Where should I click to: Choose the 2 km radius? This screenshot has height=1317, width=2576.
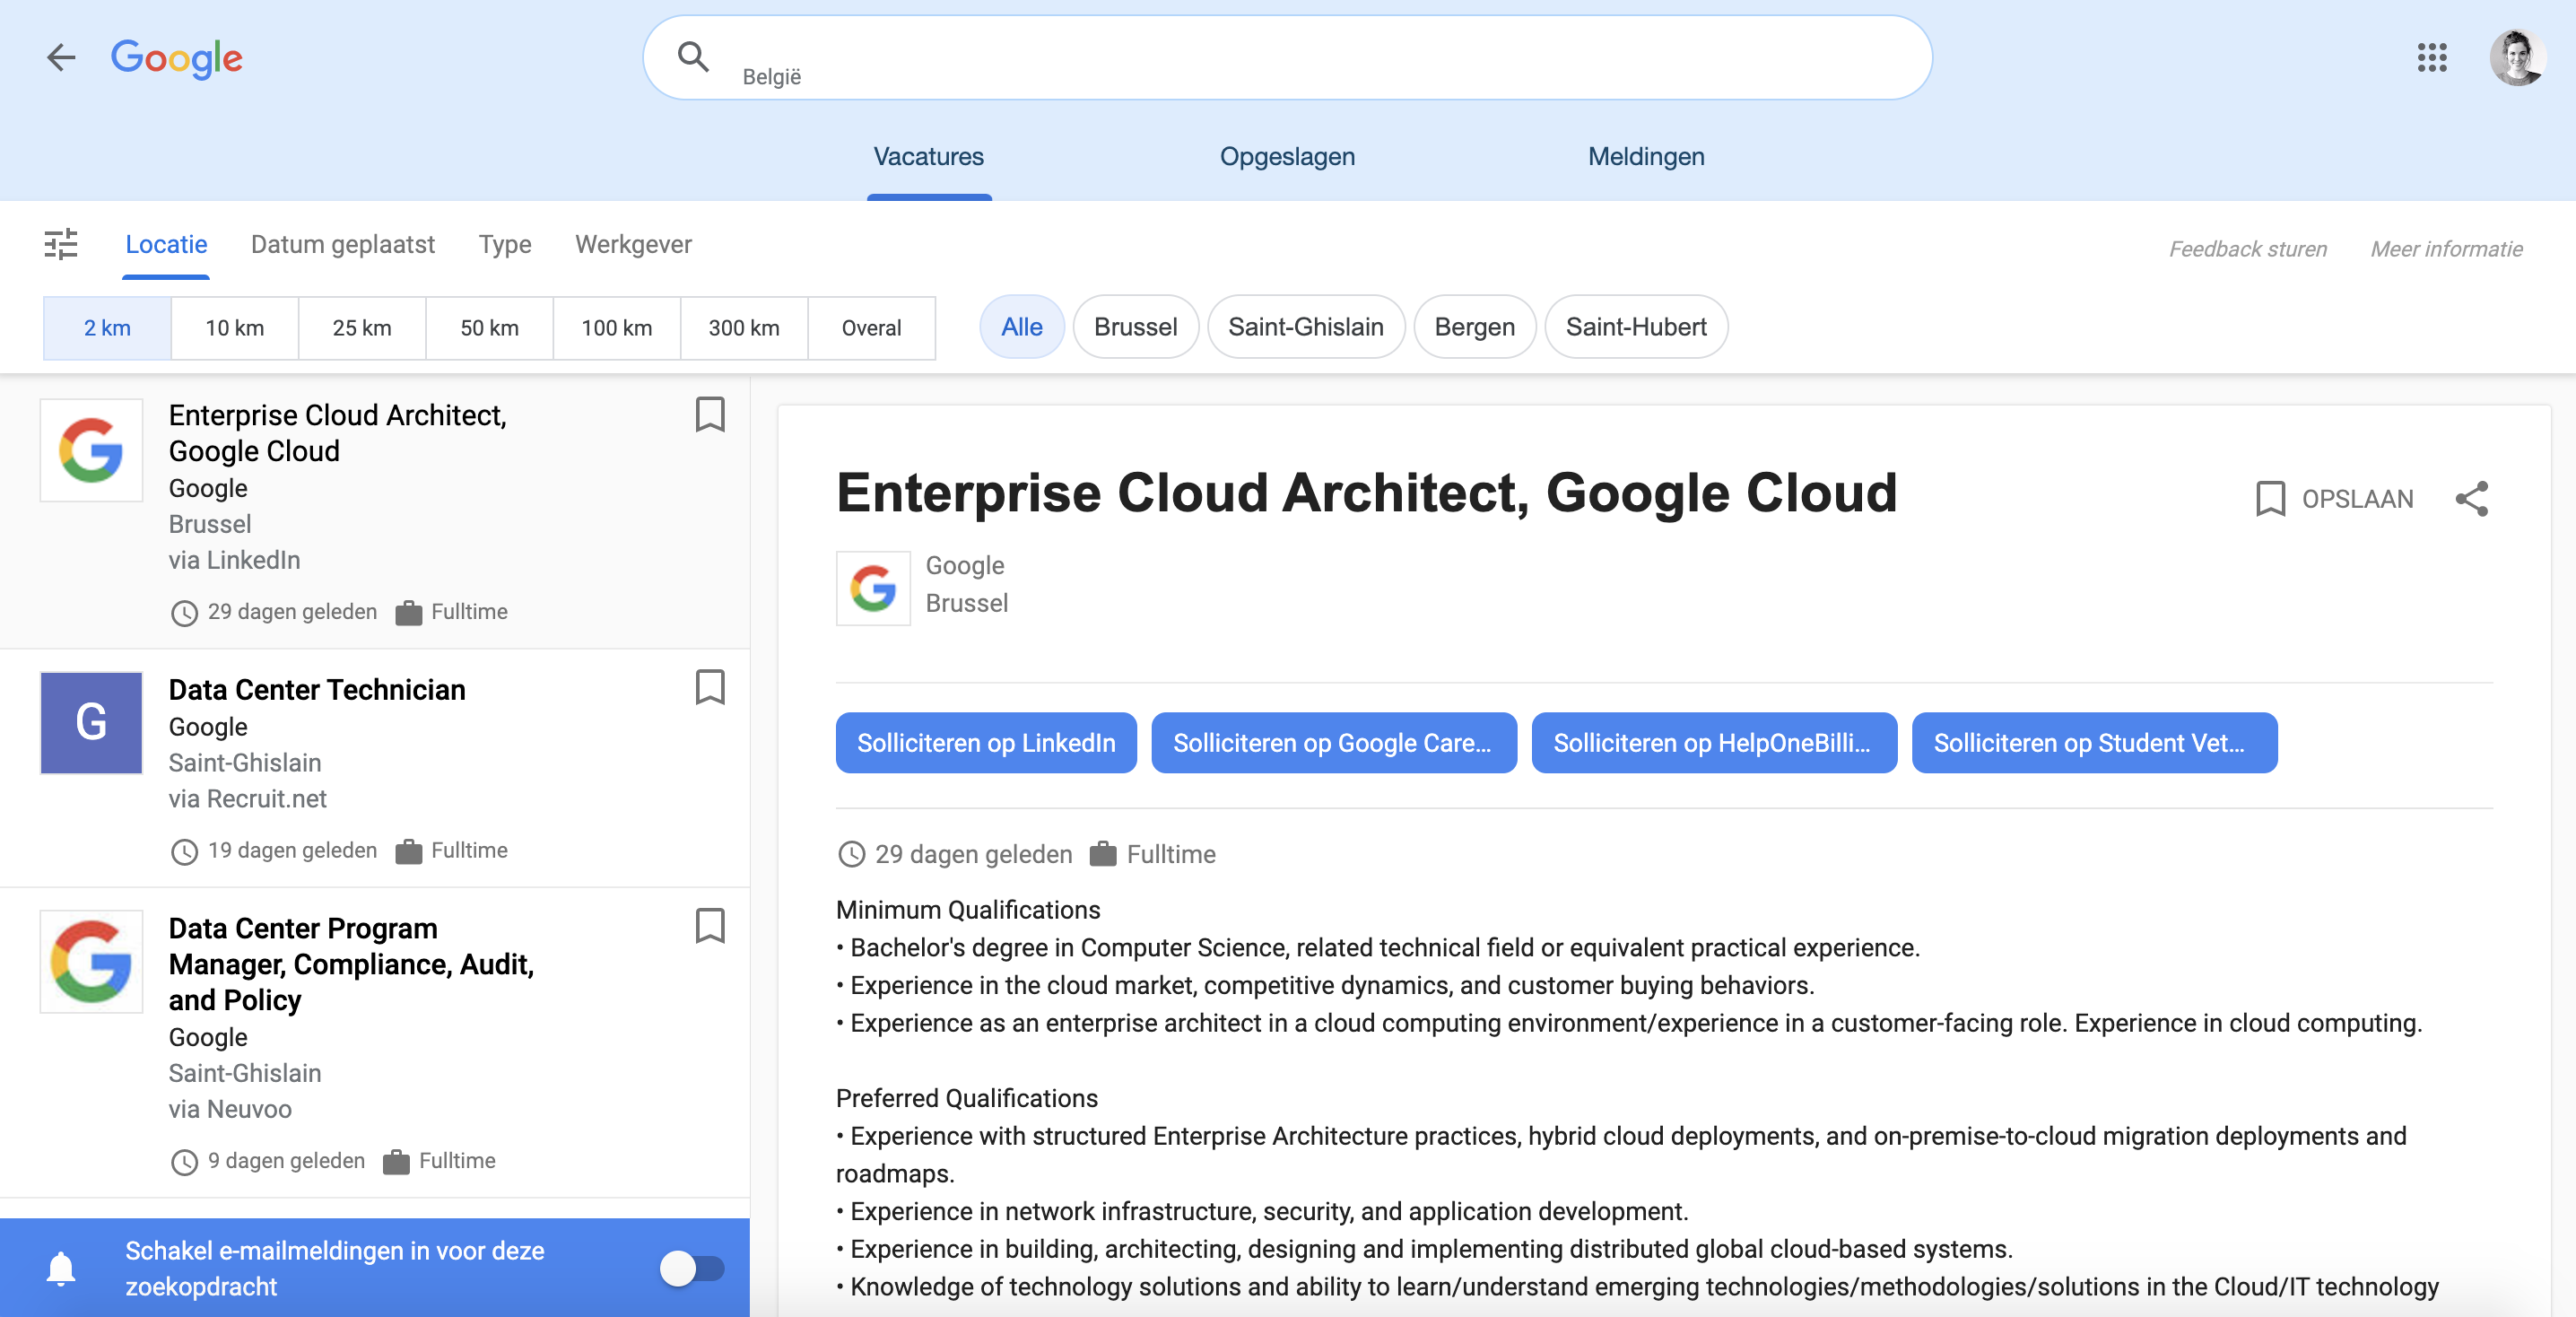[x=107, y=328]
